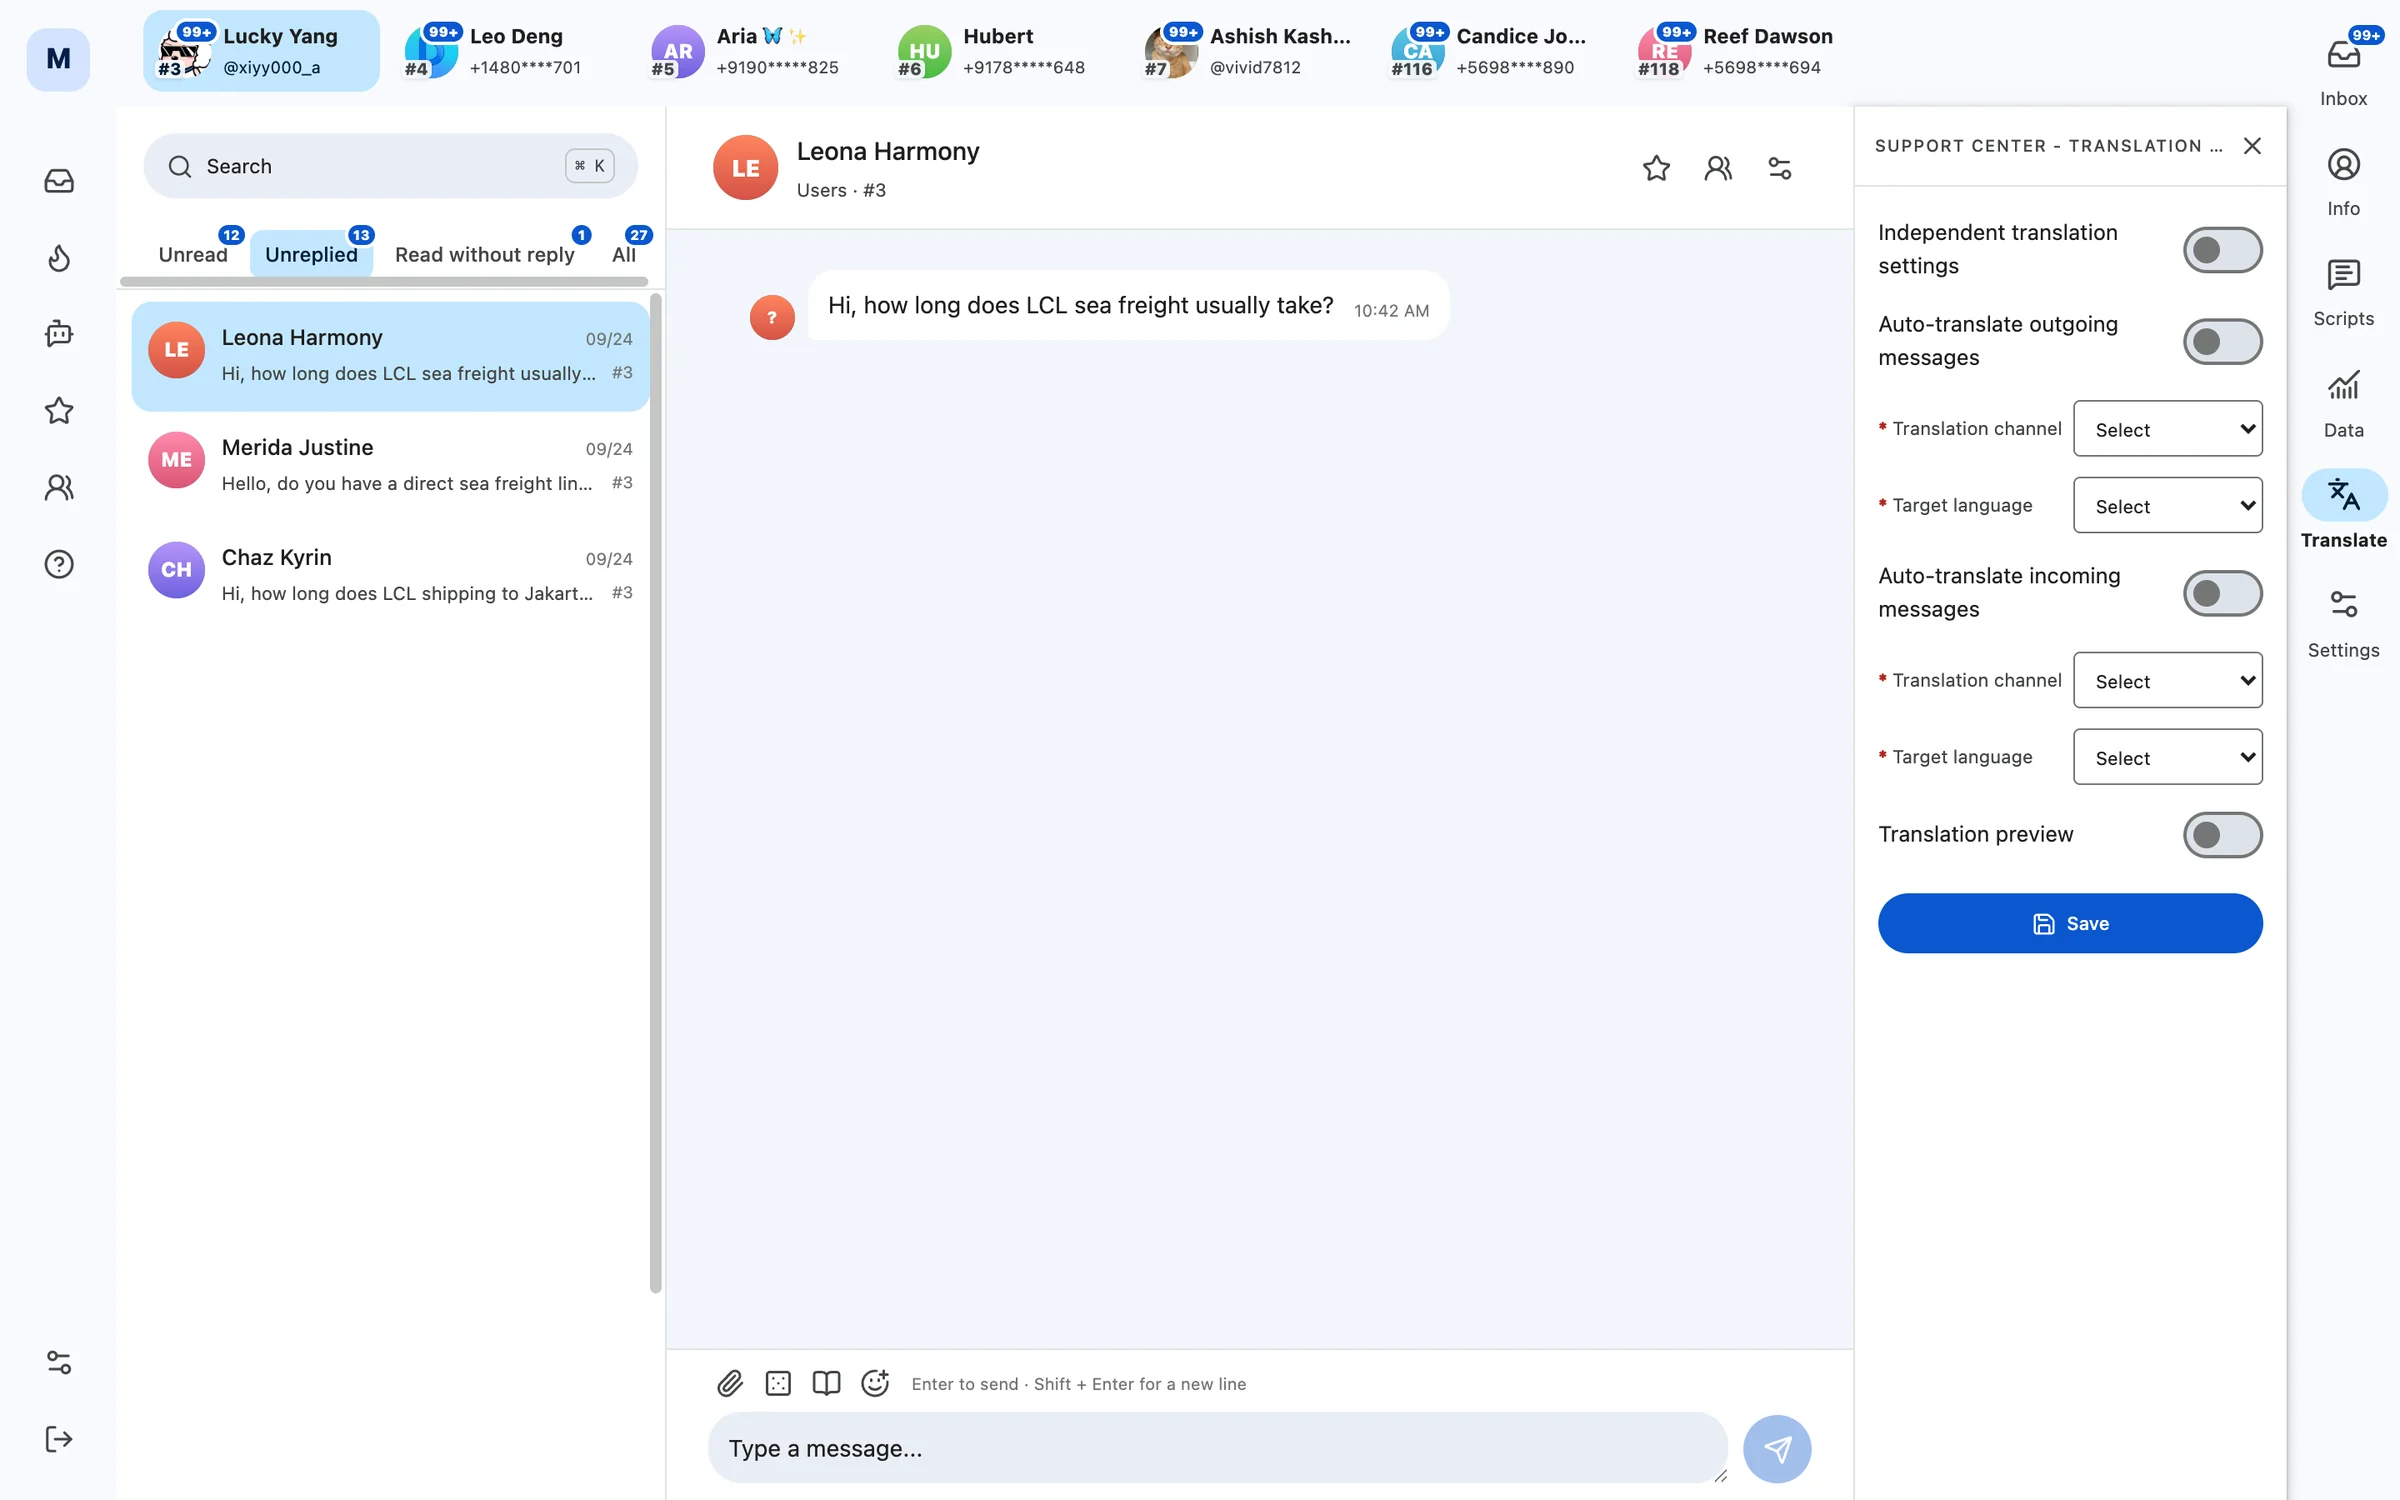
Task: Open incoming Translation channel dropdown
Action: click(2167, 681)
